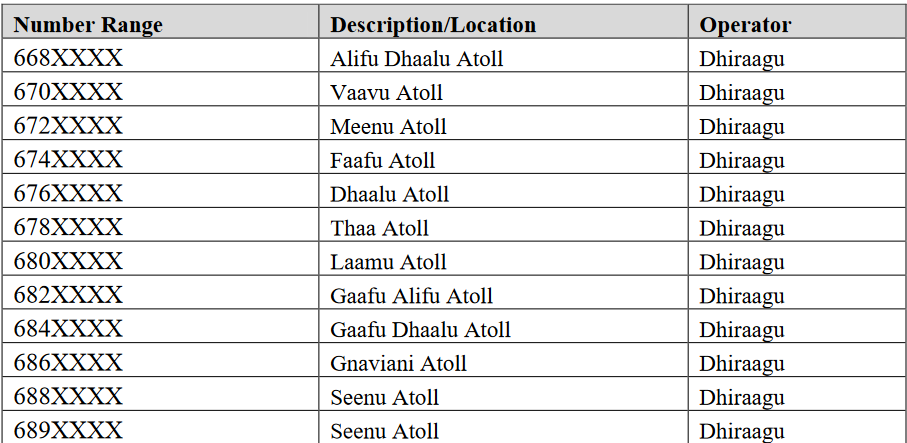
Task: Click the Alifu Dhaalu Atoll cell
Action: tap(417, 59)
